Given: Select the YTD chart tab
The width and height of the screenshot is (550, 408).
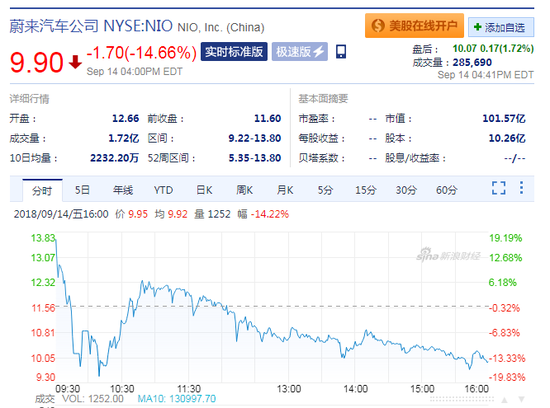Looking at the screenshot, I should (x=163, y=190).
